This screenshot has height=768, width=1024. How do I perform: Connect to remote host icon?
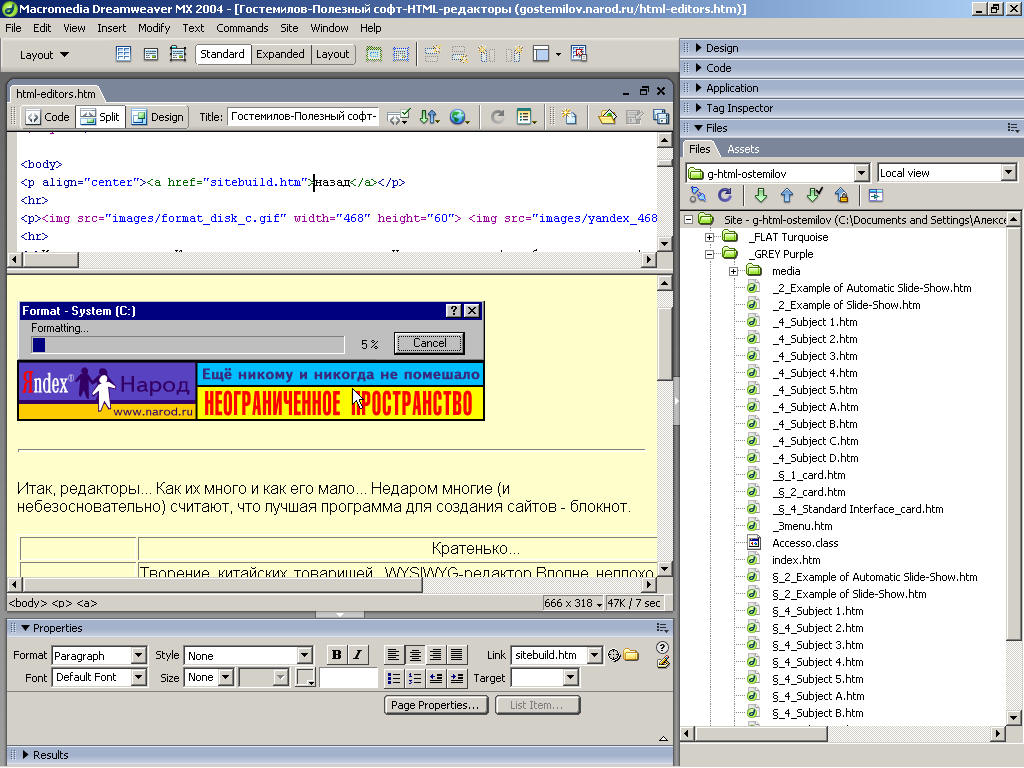click(697, 195)
